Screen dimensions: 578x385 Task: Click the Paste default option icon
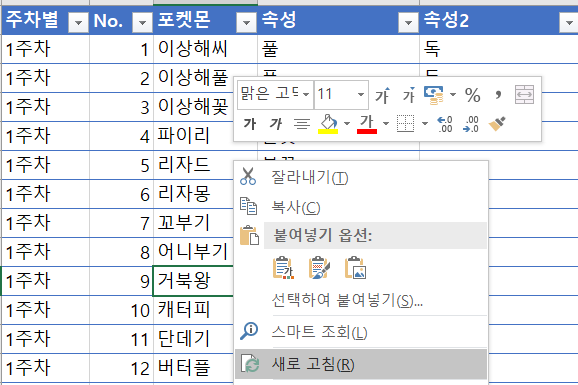[x=283, y=268]
